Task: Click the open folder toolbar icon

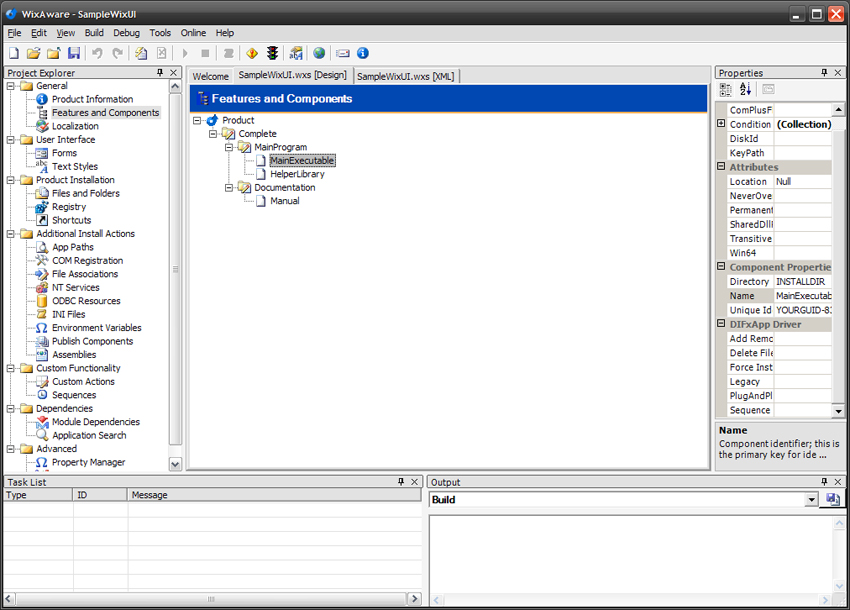Action: (34, 53)
